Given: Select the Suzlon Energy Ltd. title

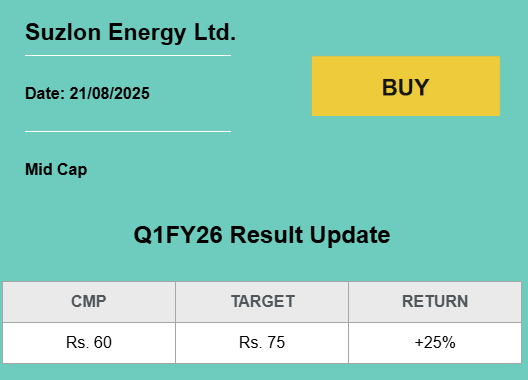Looking at the screenshot, I should (x=130, y=32).
